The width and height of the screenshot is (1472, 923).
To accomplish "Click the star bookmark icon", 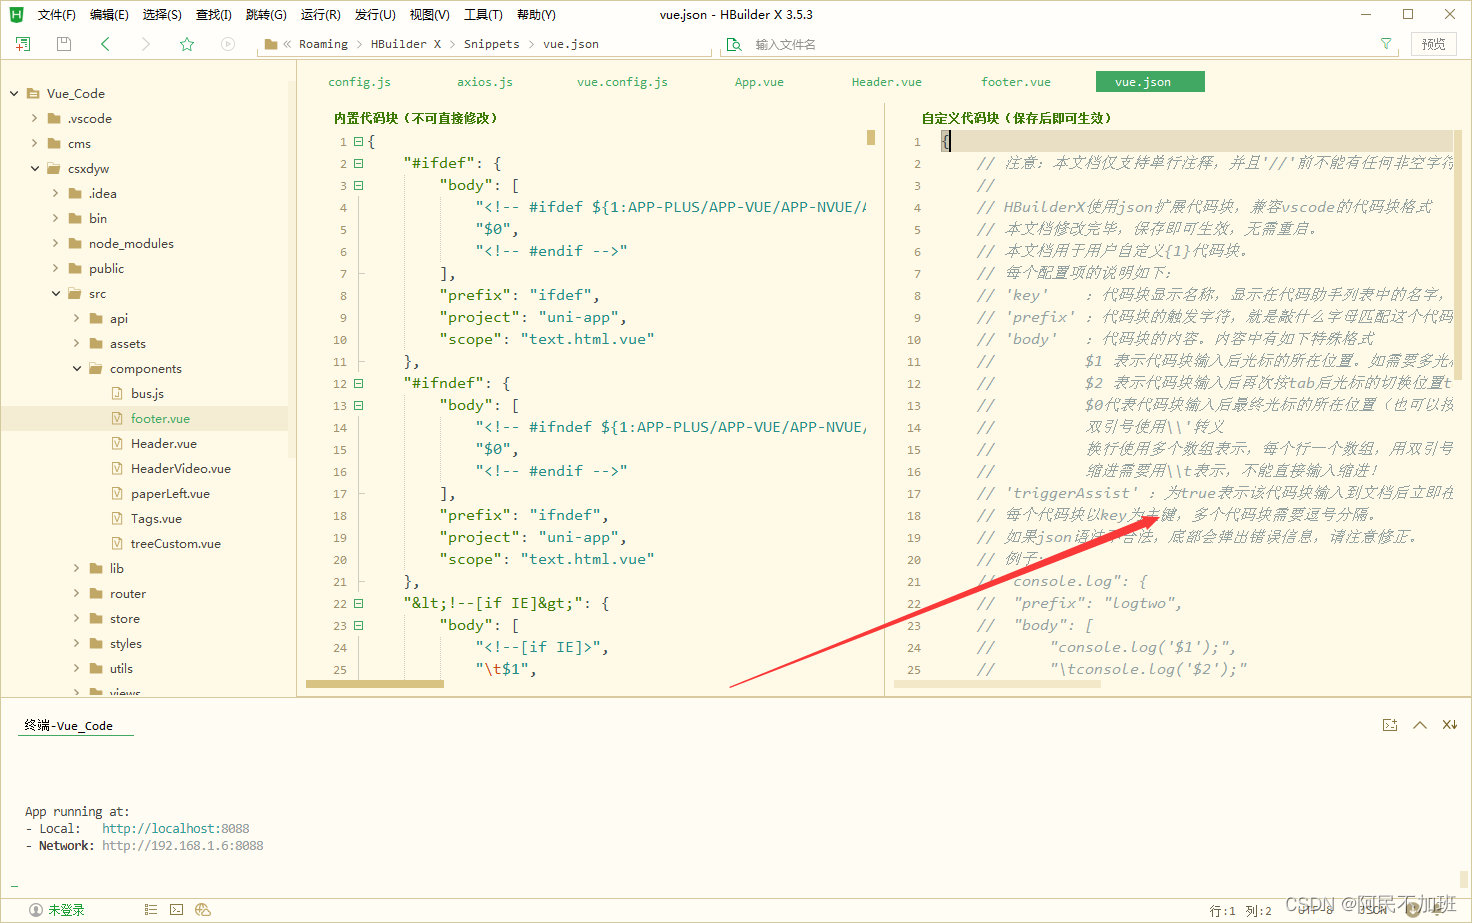I will click(x=187, y=44).
